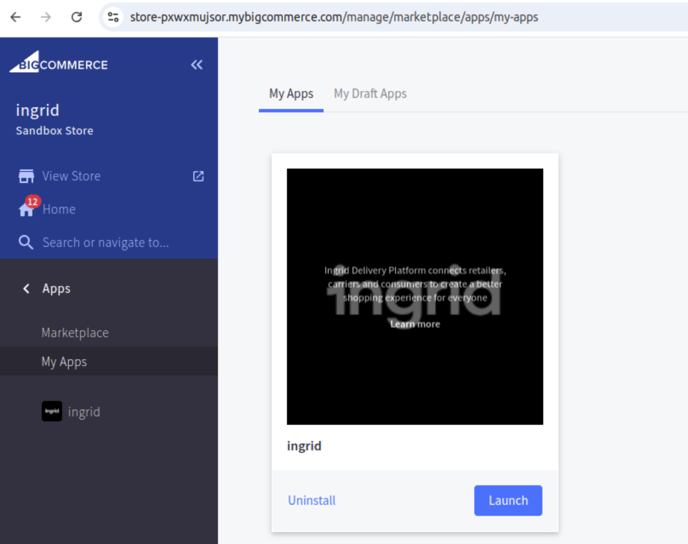Click the browser forward arrow
The width and height of the screenshot is (688, 544).
tap(46, 17)
